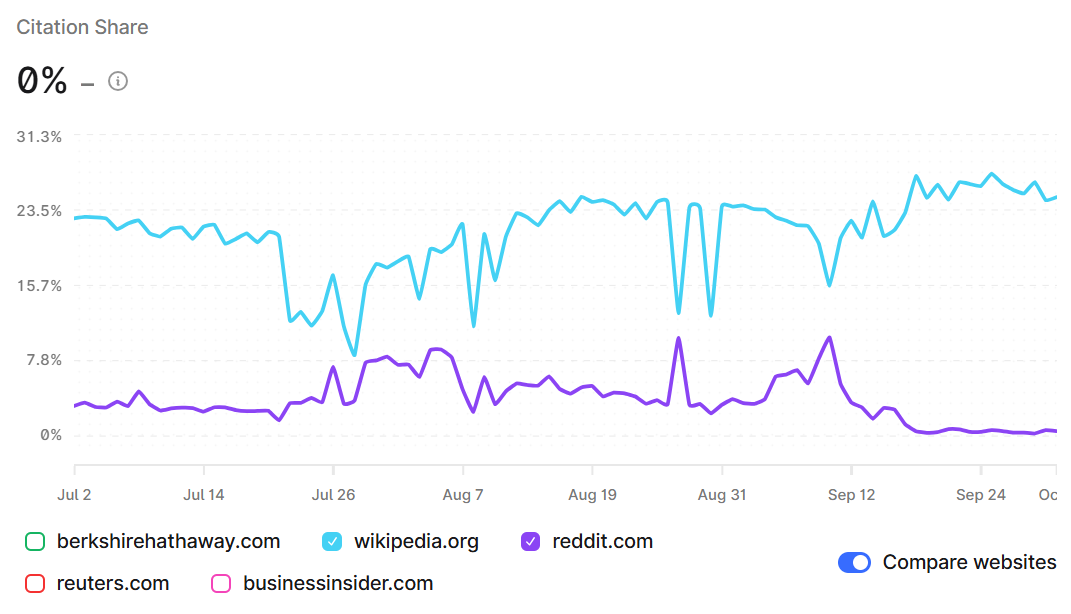The width and height of the screenshot is (1071, 614).
Task: Click the Sep 12 date on x-axis
Action: [851, 494]
